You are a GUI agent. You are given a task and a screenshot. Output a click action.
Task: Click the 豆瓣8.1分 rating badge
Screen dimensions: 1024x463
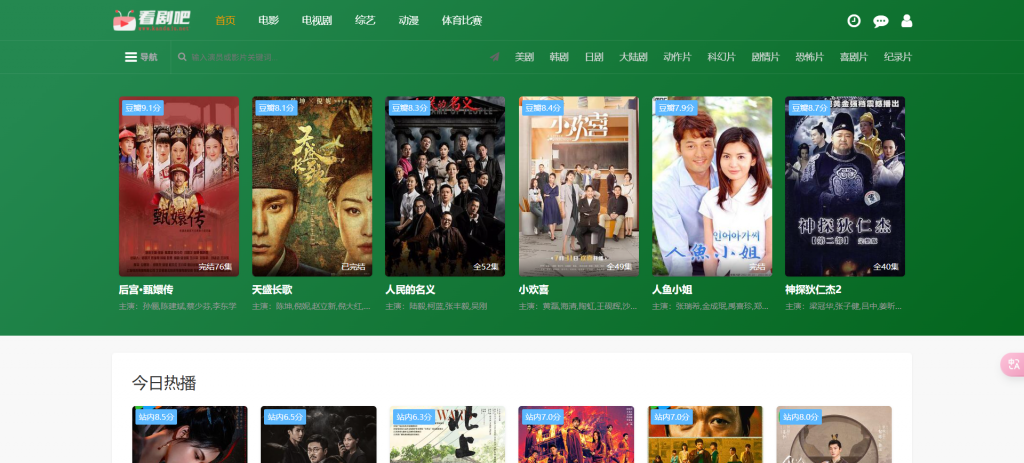276,108
